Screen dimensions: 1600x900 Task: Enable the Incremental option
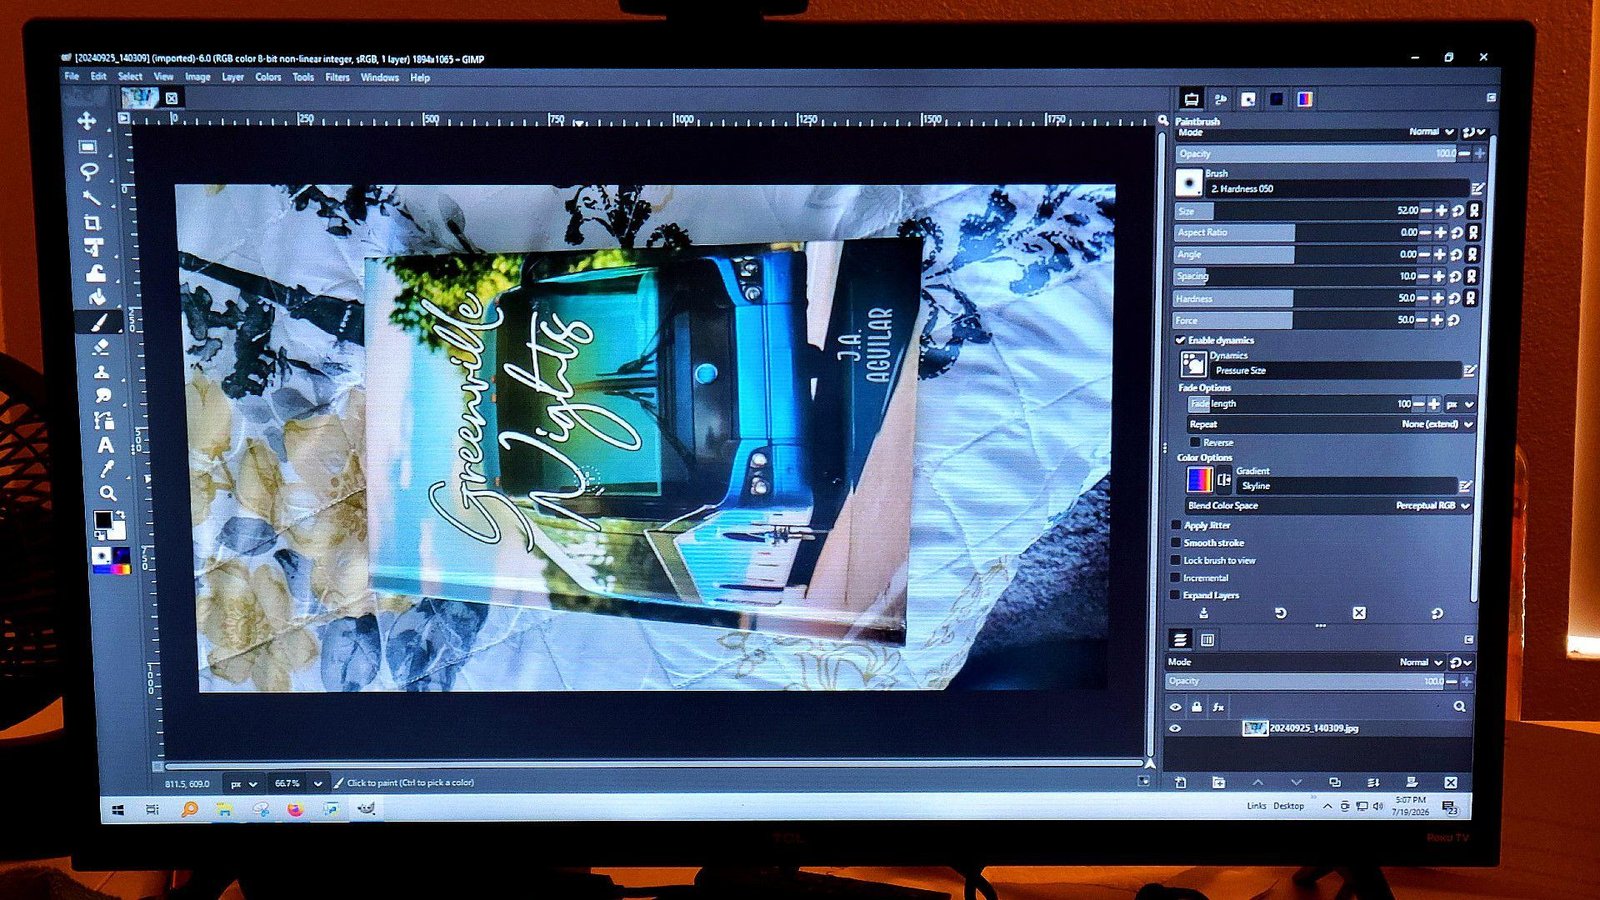click(x=1176, y=578)
